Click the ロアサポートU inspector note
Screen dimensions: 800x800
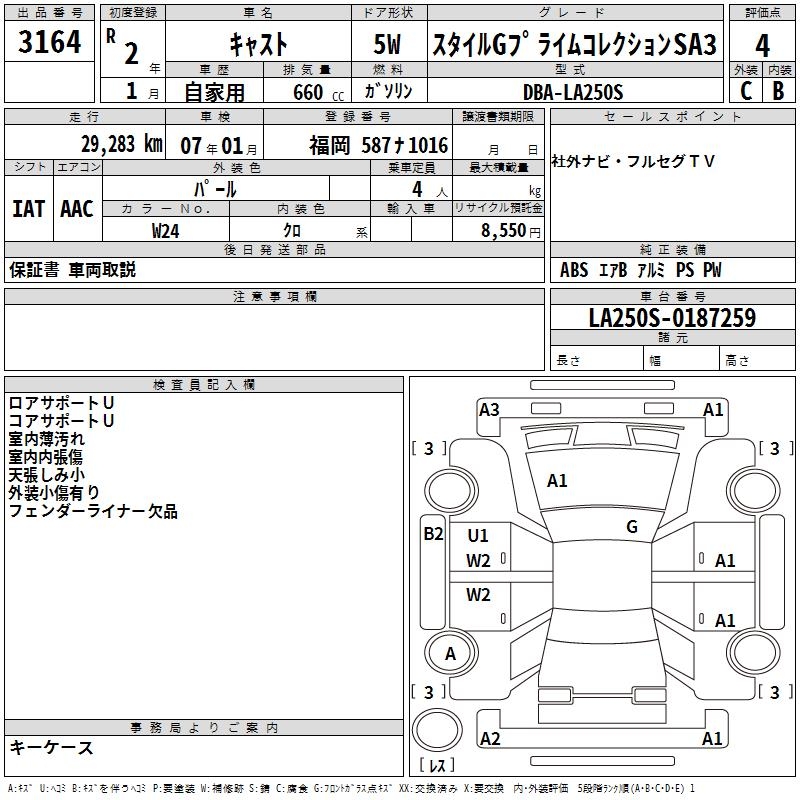(61, 403)
